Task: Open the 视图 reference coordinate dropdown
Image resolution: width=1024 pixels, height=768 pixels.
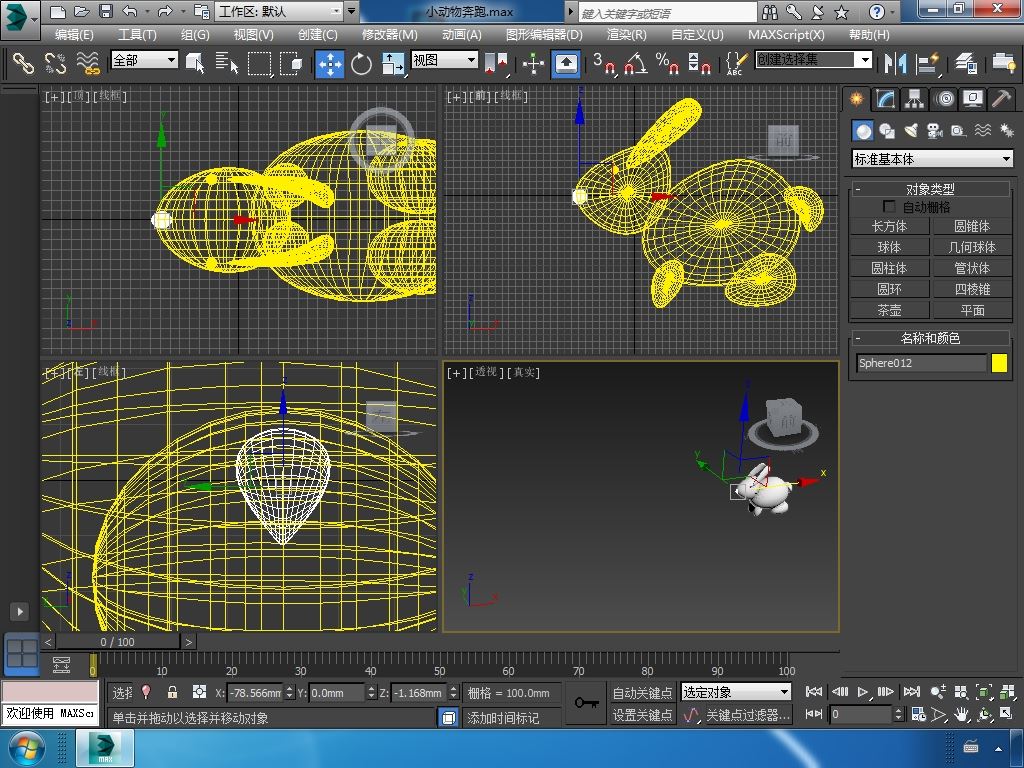Action: coord(444,60)
